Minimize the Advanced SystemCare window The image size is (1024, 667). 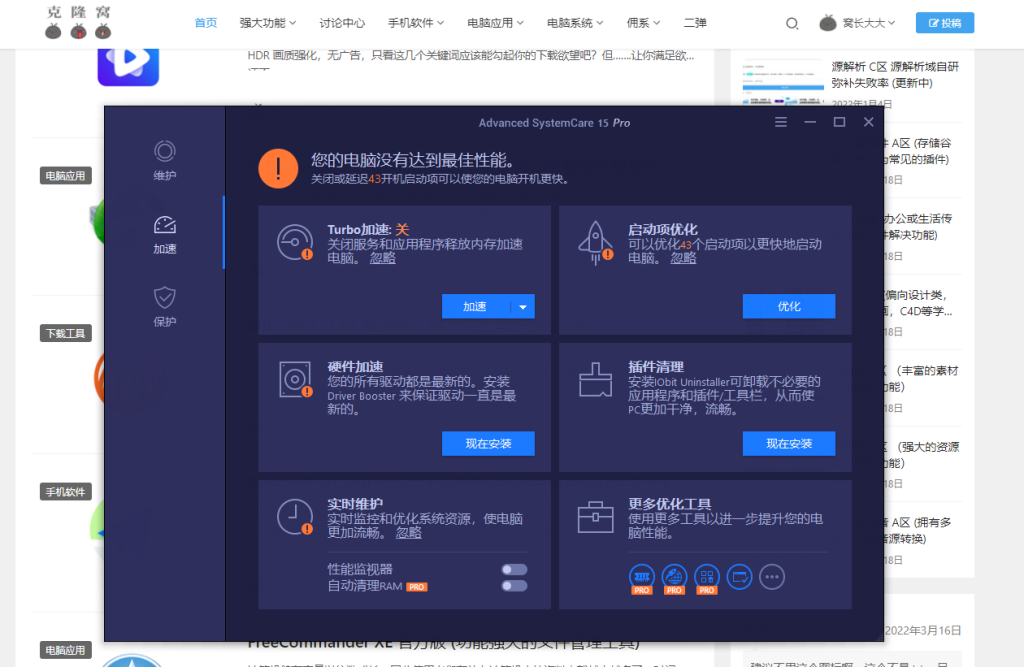pos(810,122)
